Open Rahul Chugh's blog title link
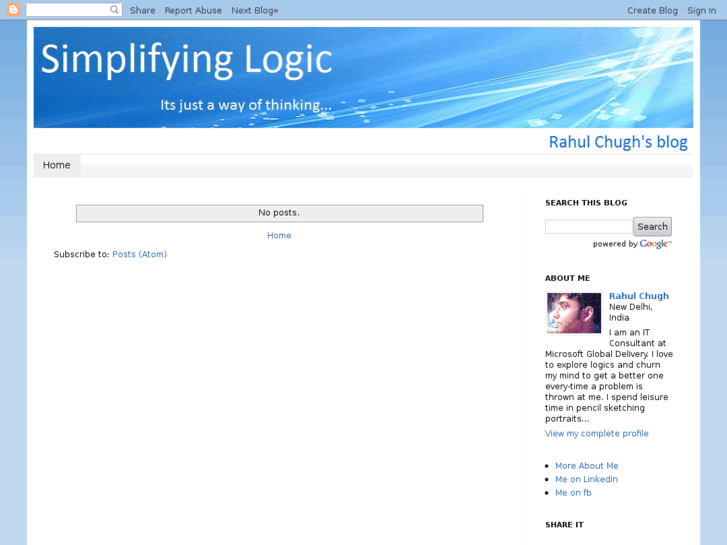The image size is (727, 545). [618, 142]
